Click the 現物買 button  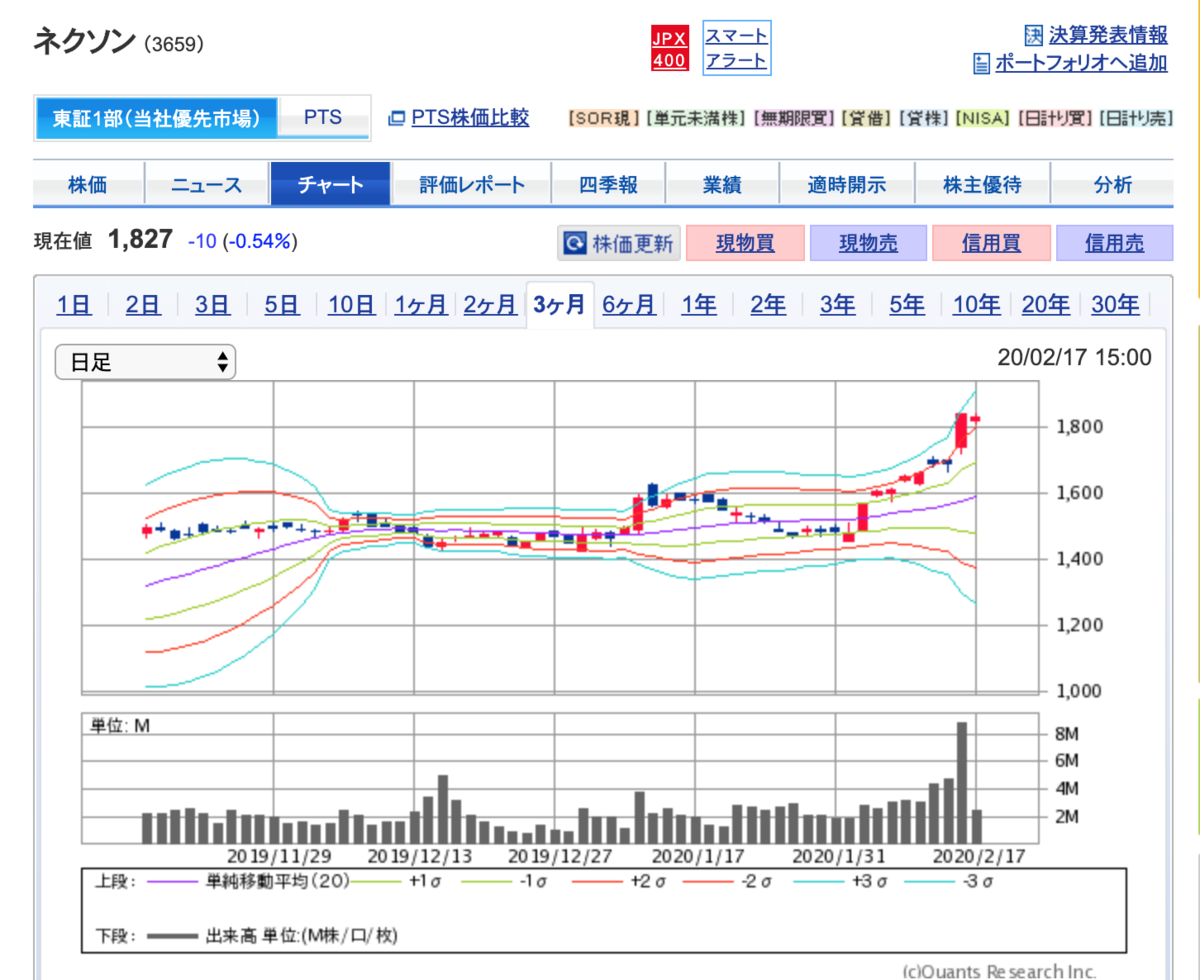tap(744, 243)
